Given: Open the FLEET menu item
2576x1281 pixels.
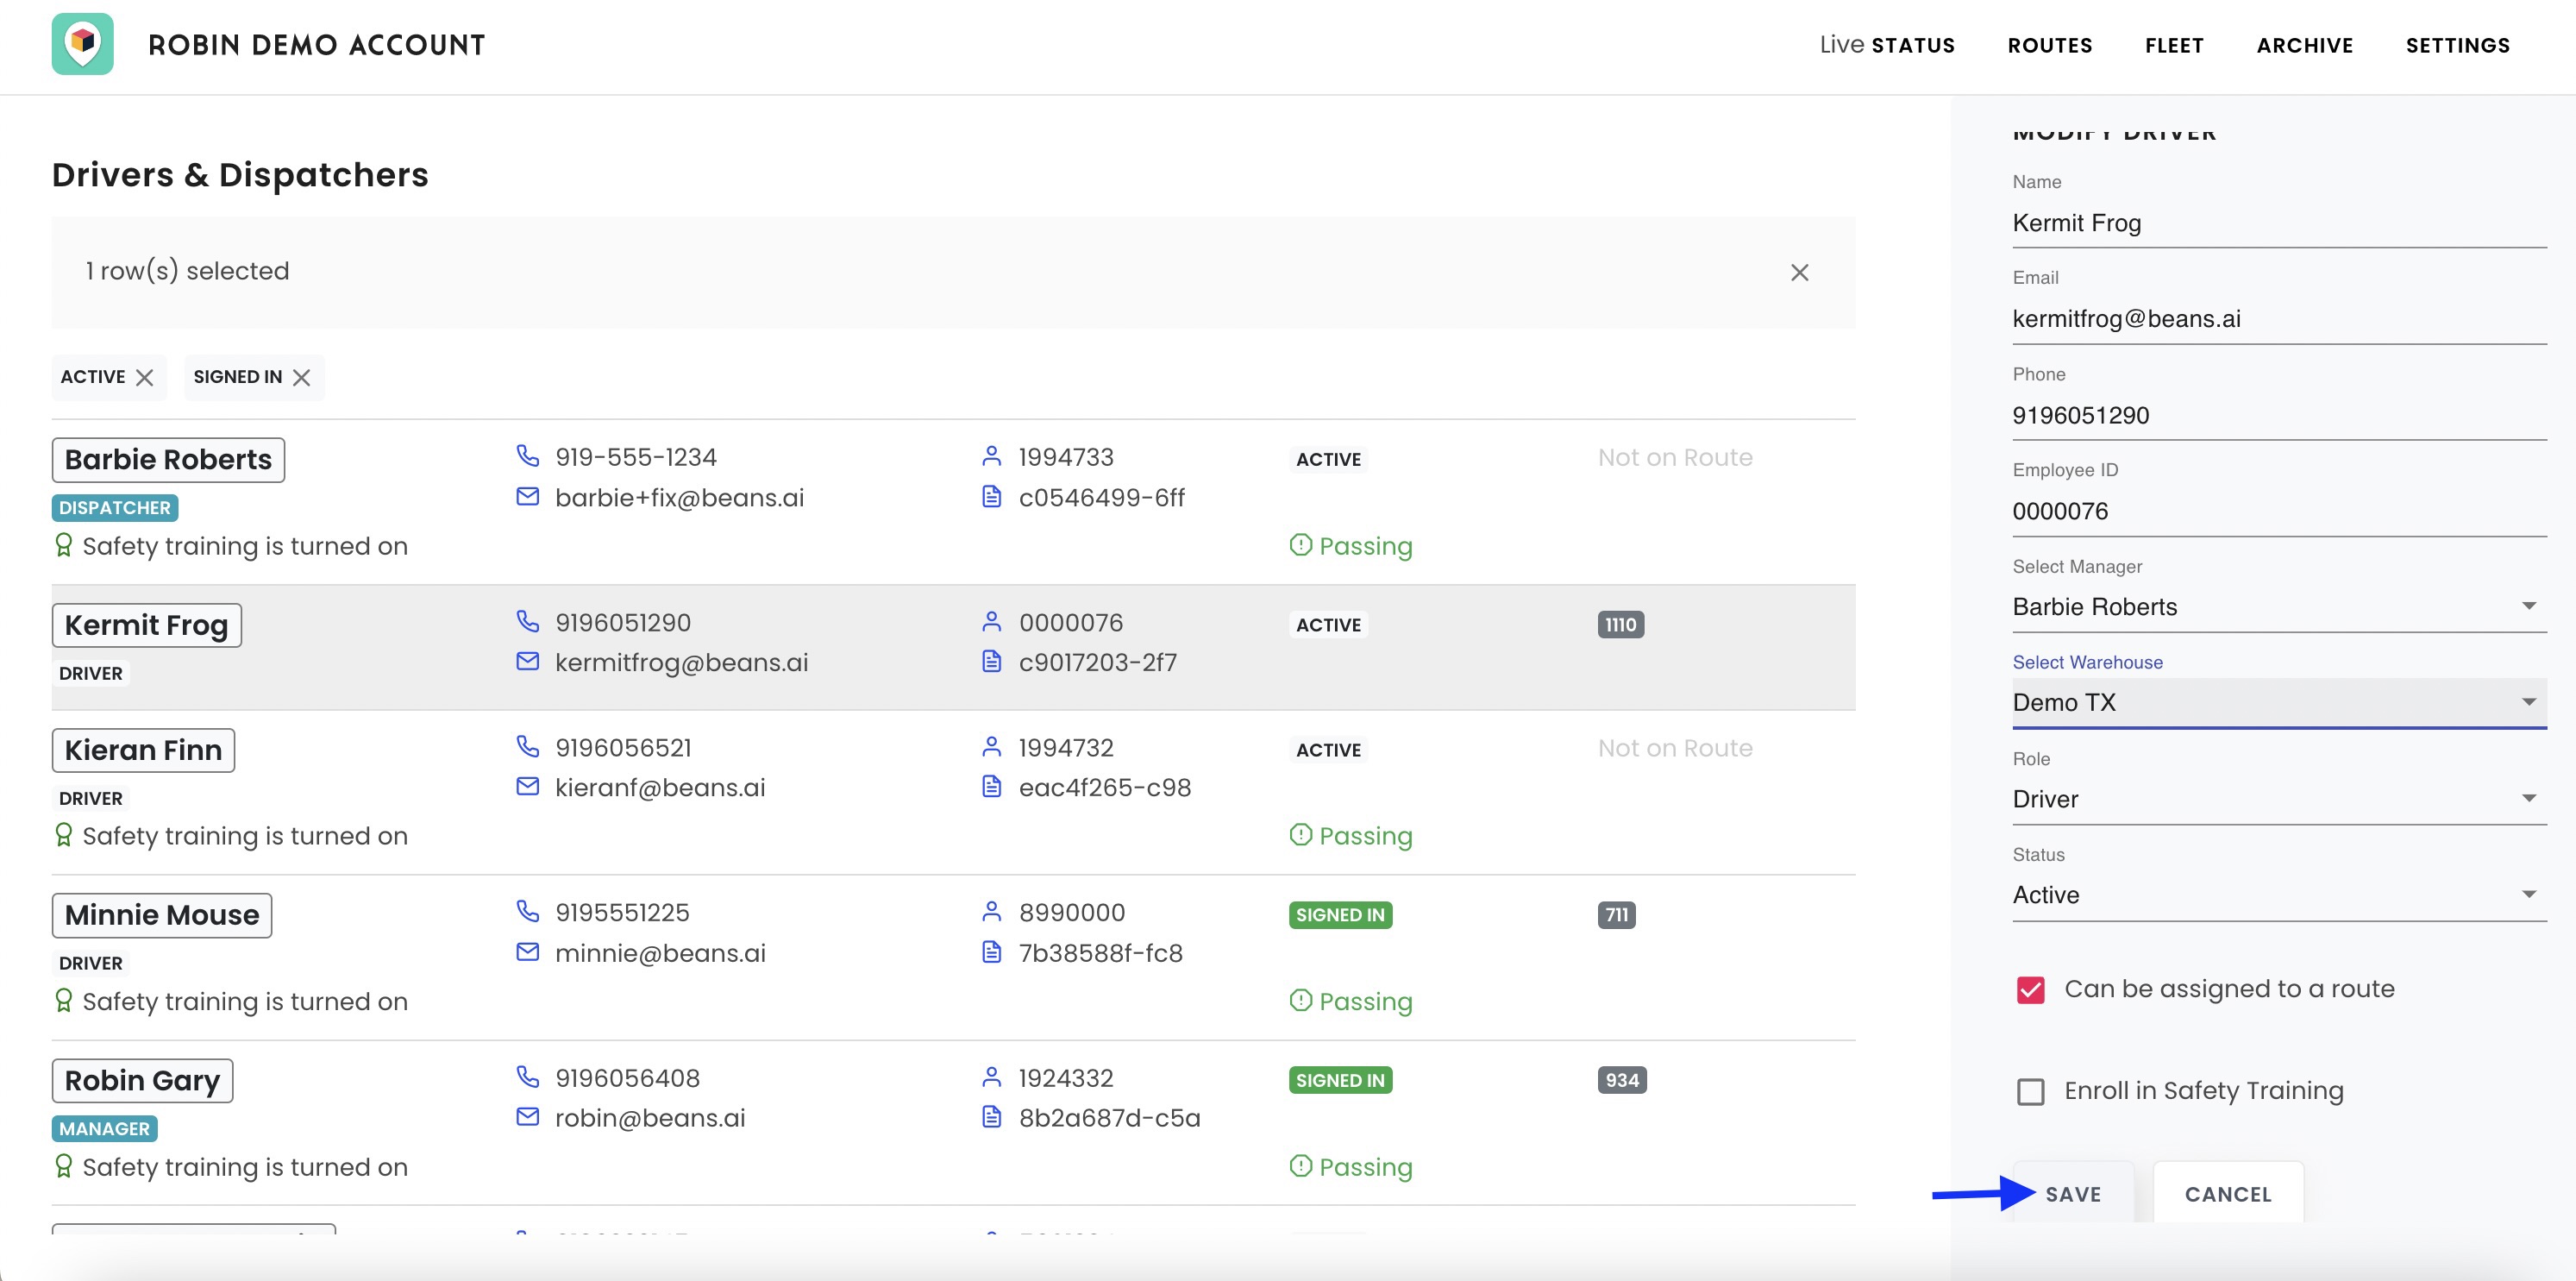Looking at the screenshot, I should (x=2174, y=45).
